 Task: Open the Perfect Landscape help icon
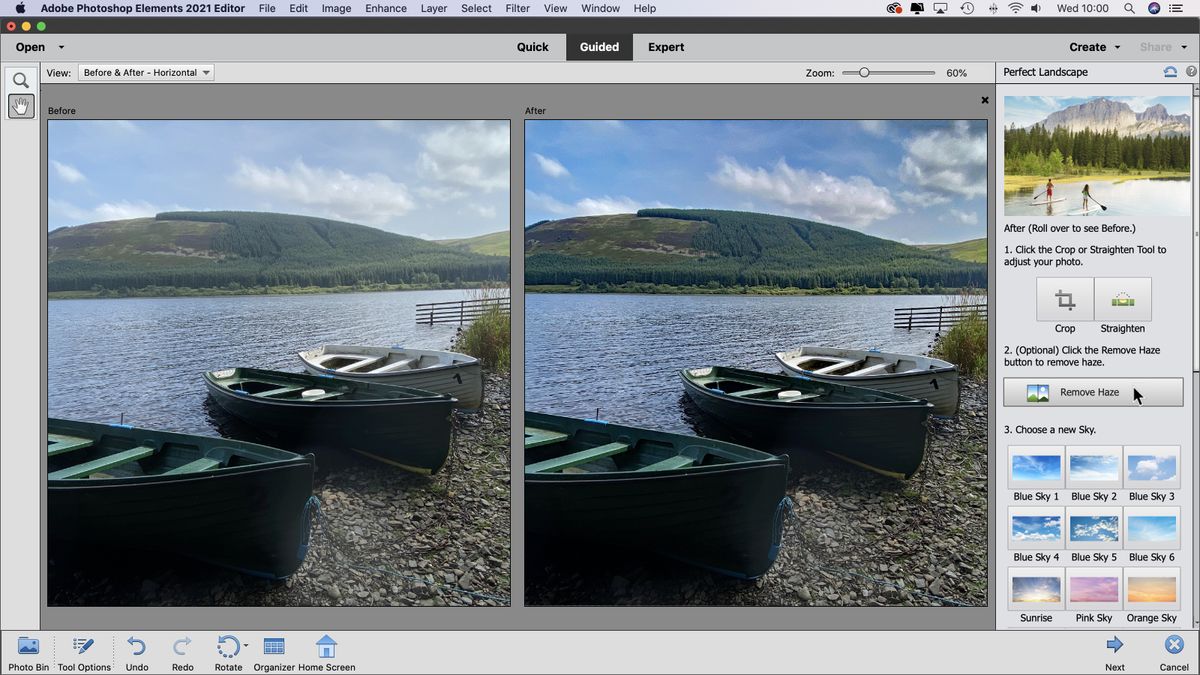point(1191,71)
